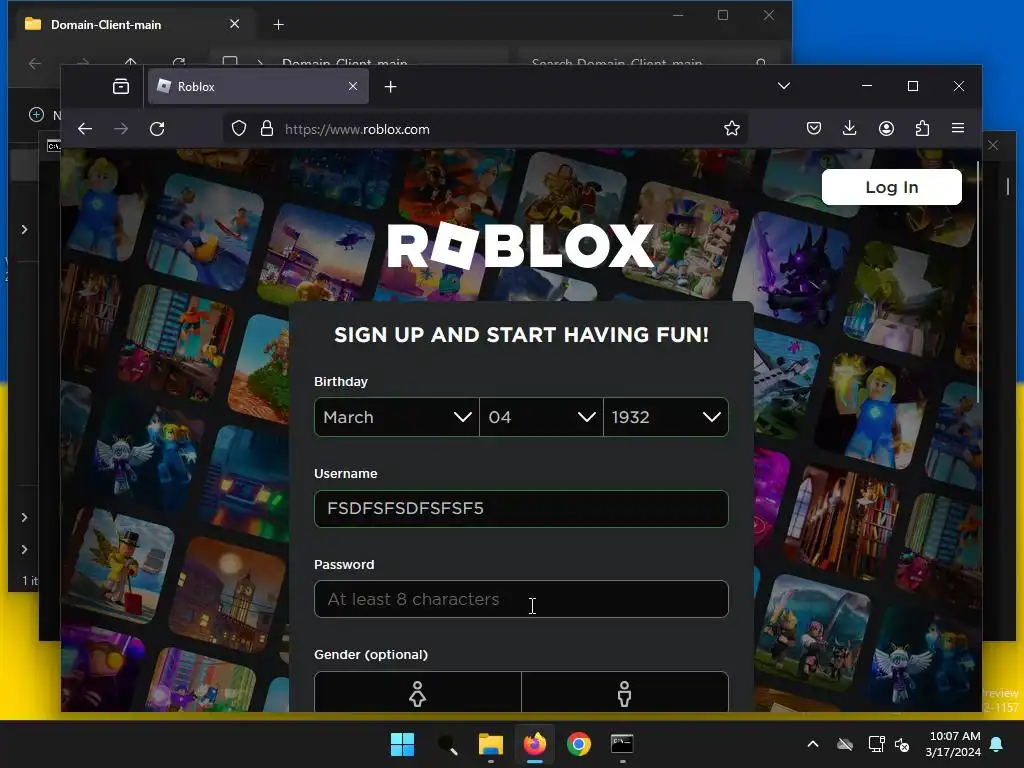Open the cloud sync tray icon
1024x768 pixels.
[845, 744]
